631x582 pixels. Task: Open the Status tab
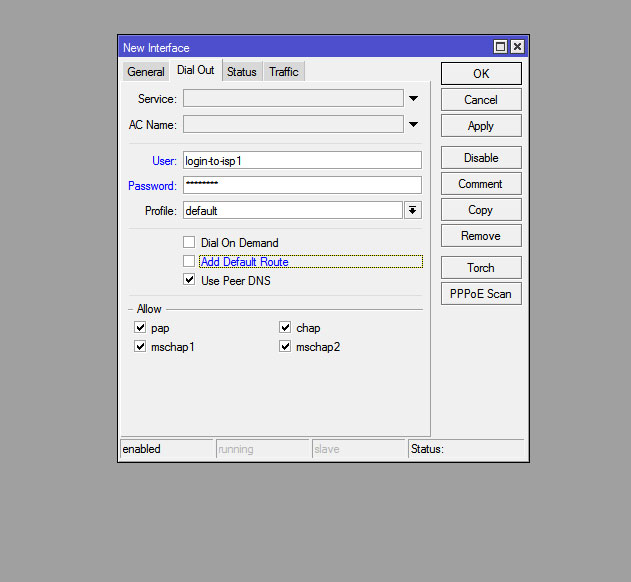[241, 72]
